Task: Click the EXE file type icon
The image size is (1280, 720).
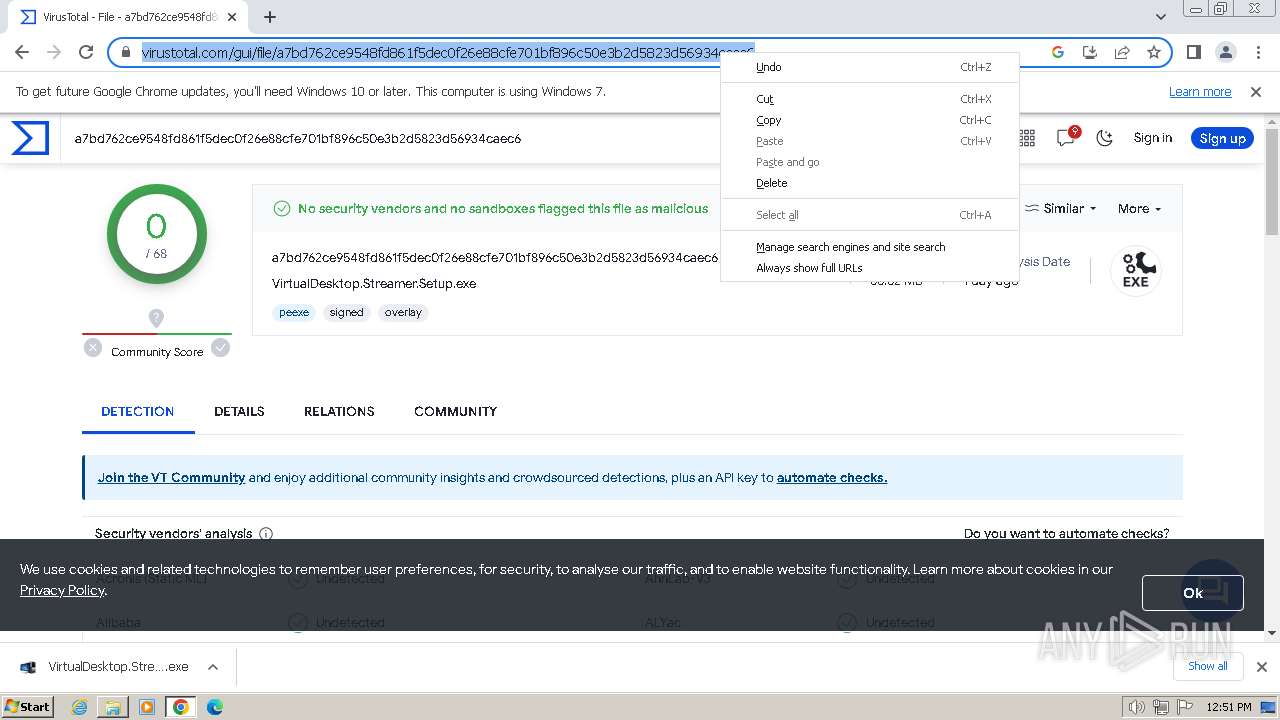Action: [x=1136, y=271]
